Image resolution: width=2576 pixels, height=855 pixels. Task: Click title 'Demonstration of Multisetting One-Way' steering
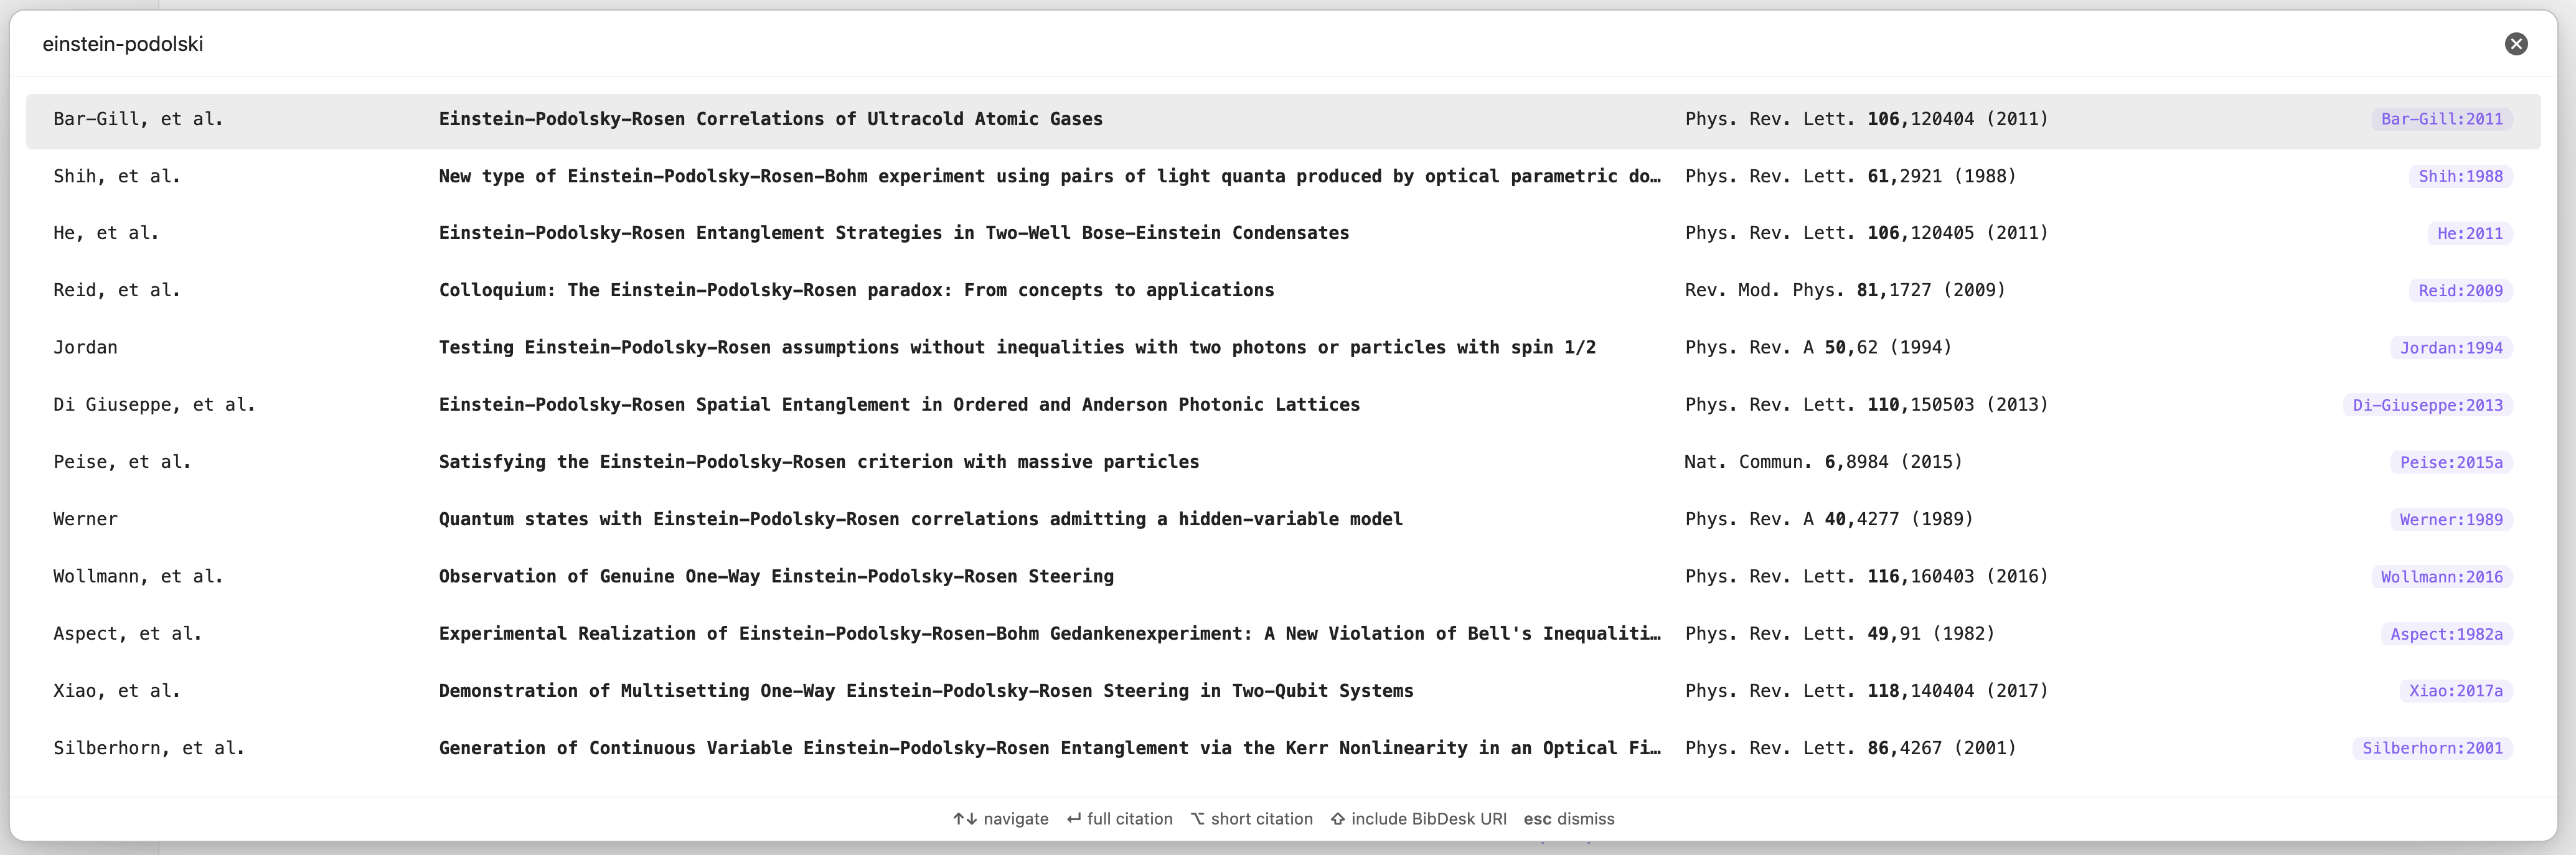tap(926, 691)
